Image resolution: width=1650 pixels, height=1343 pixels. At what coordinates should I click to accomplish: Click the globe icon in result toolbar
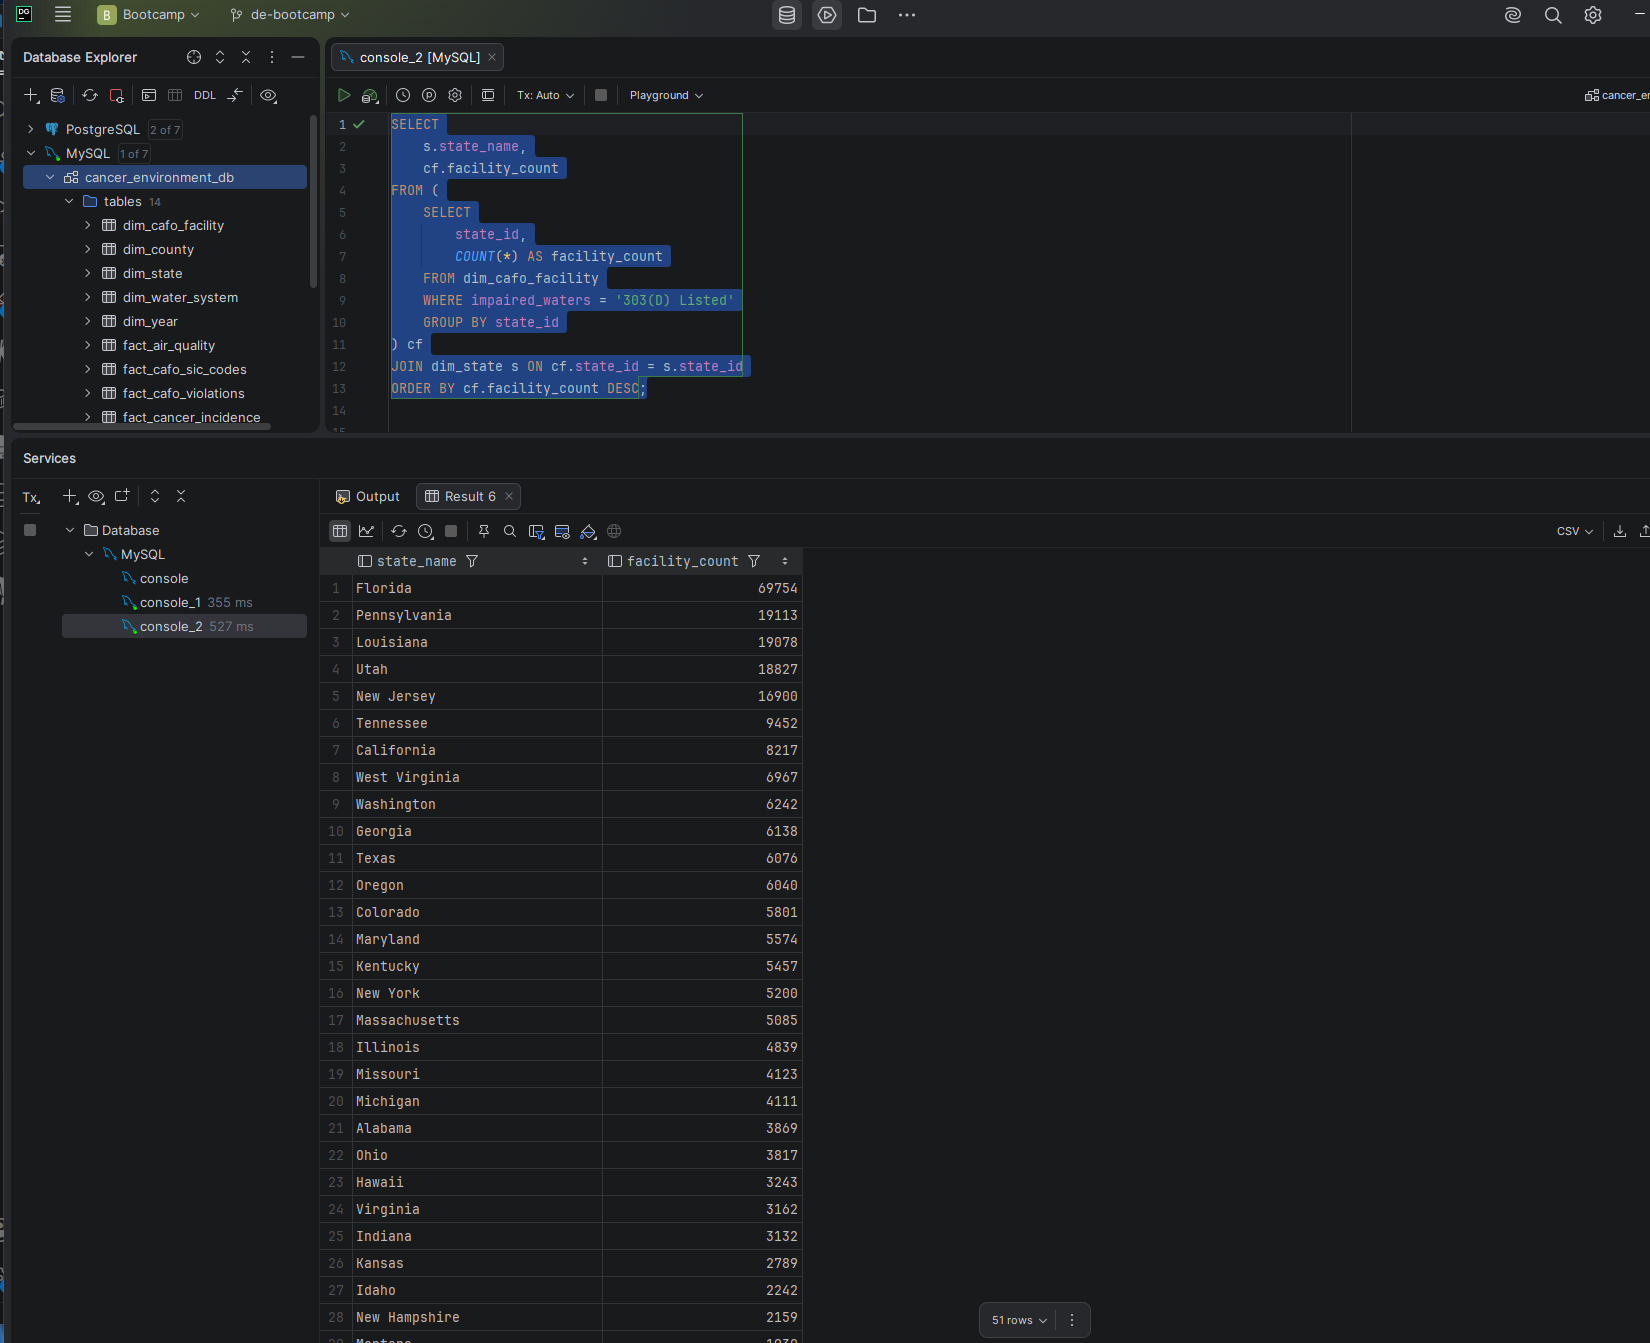click(x=614, y=531)
